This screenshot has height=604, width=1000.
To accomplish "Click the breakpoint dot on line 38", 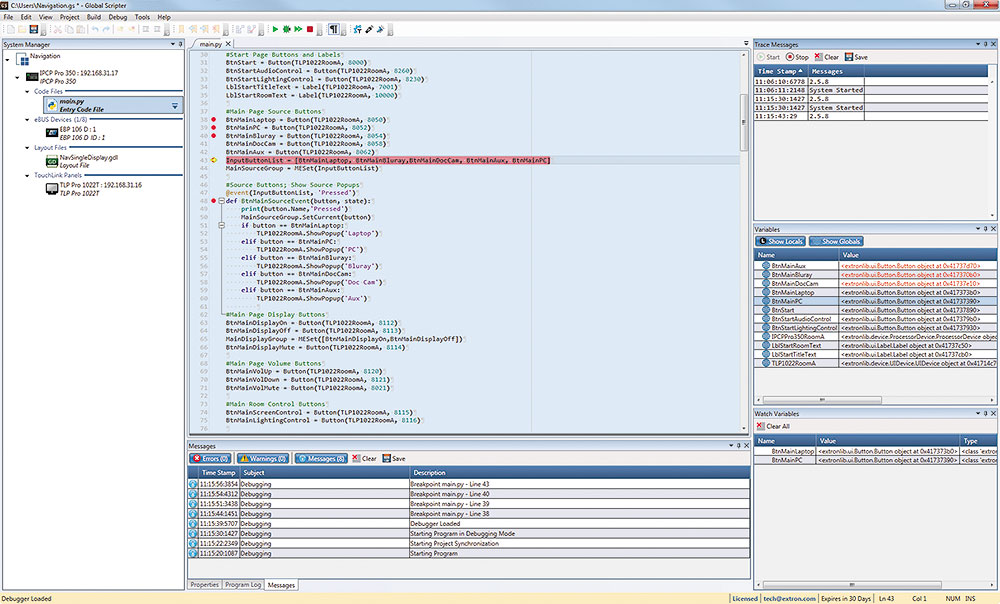I will coord(213,120).
